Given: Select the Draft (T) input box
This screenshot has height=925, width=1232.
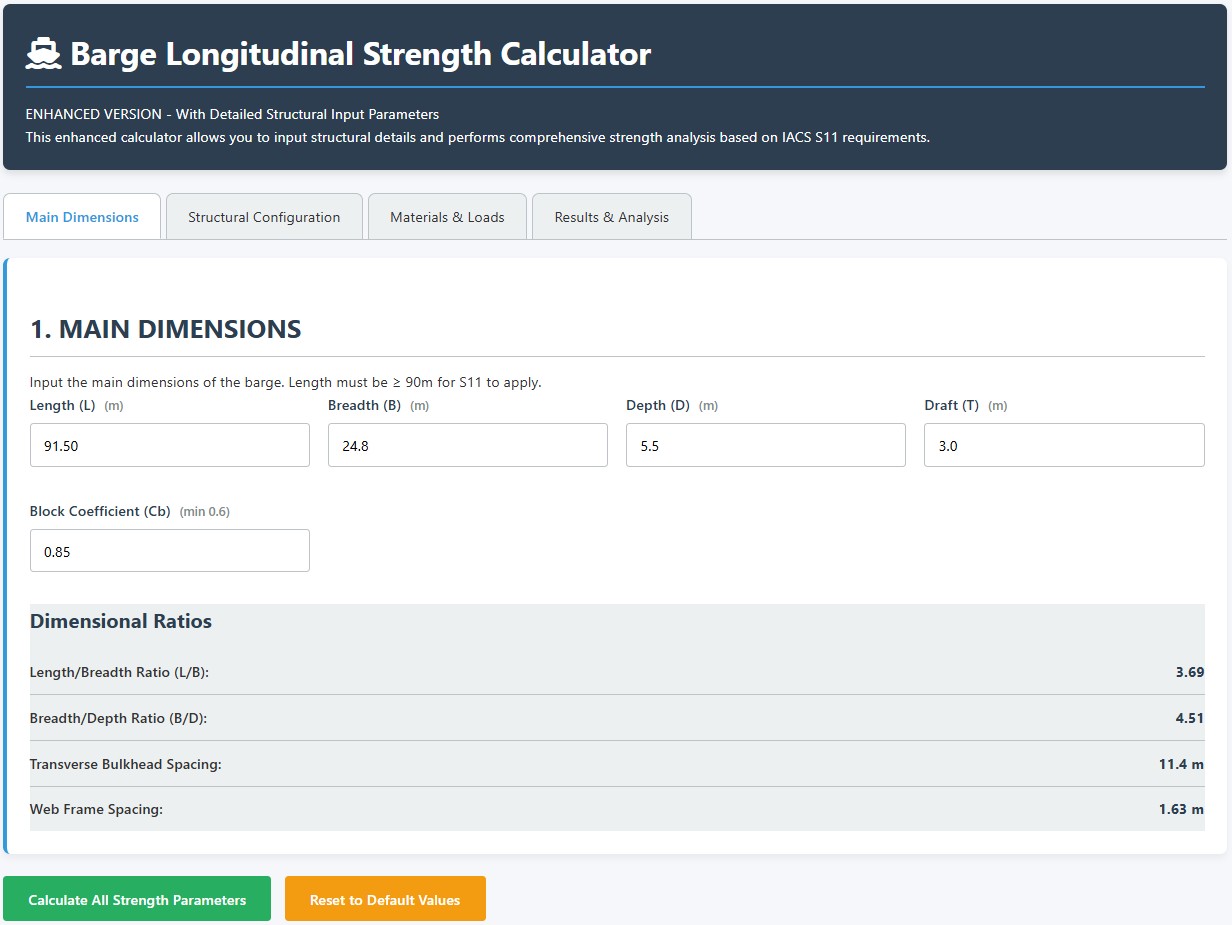Looking at the screenshot, I should [1063, 445].
